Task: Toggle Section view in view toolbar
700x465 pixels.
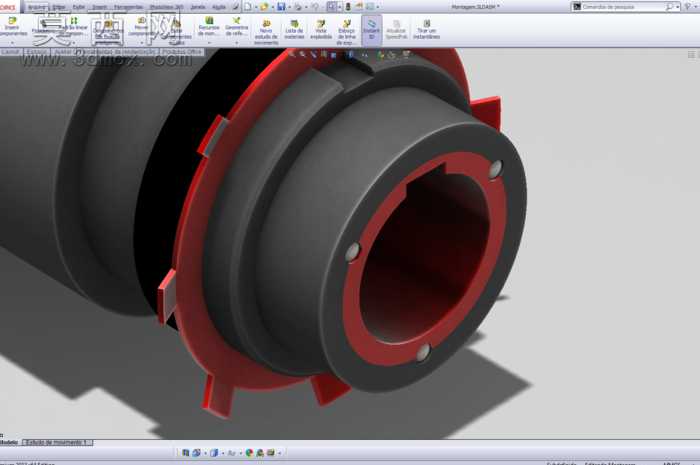Action: (324, 54)
